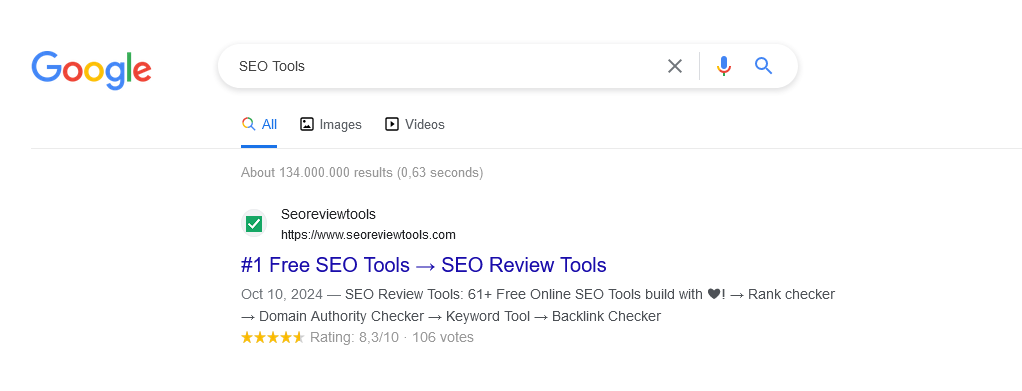This screenshot has height=391, width=1022.
Task: Open '#1 Free SEO Tools → SEO Review Tools' link
Action: point(424,265)
